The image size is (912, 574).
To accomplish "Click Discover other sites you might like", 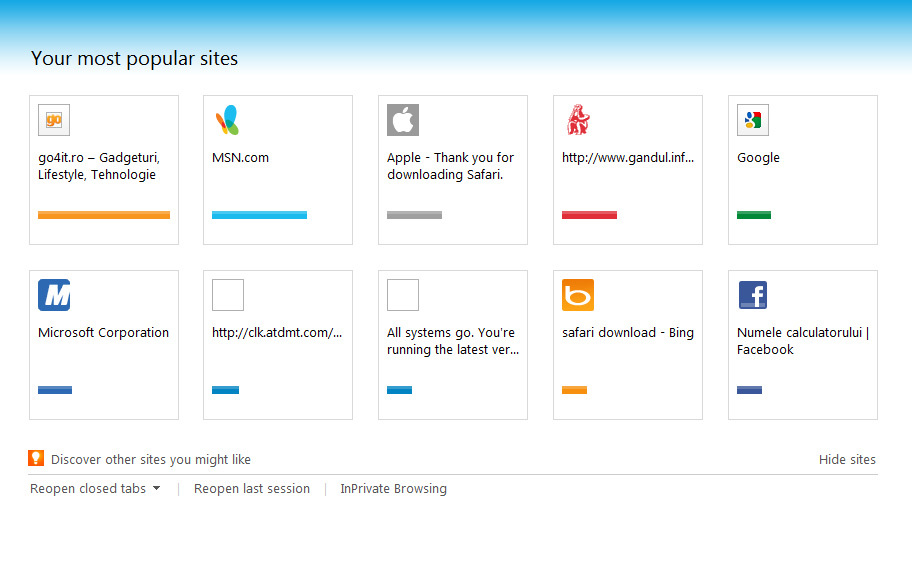I will coord(151,459).
